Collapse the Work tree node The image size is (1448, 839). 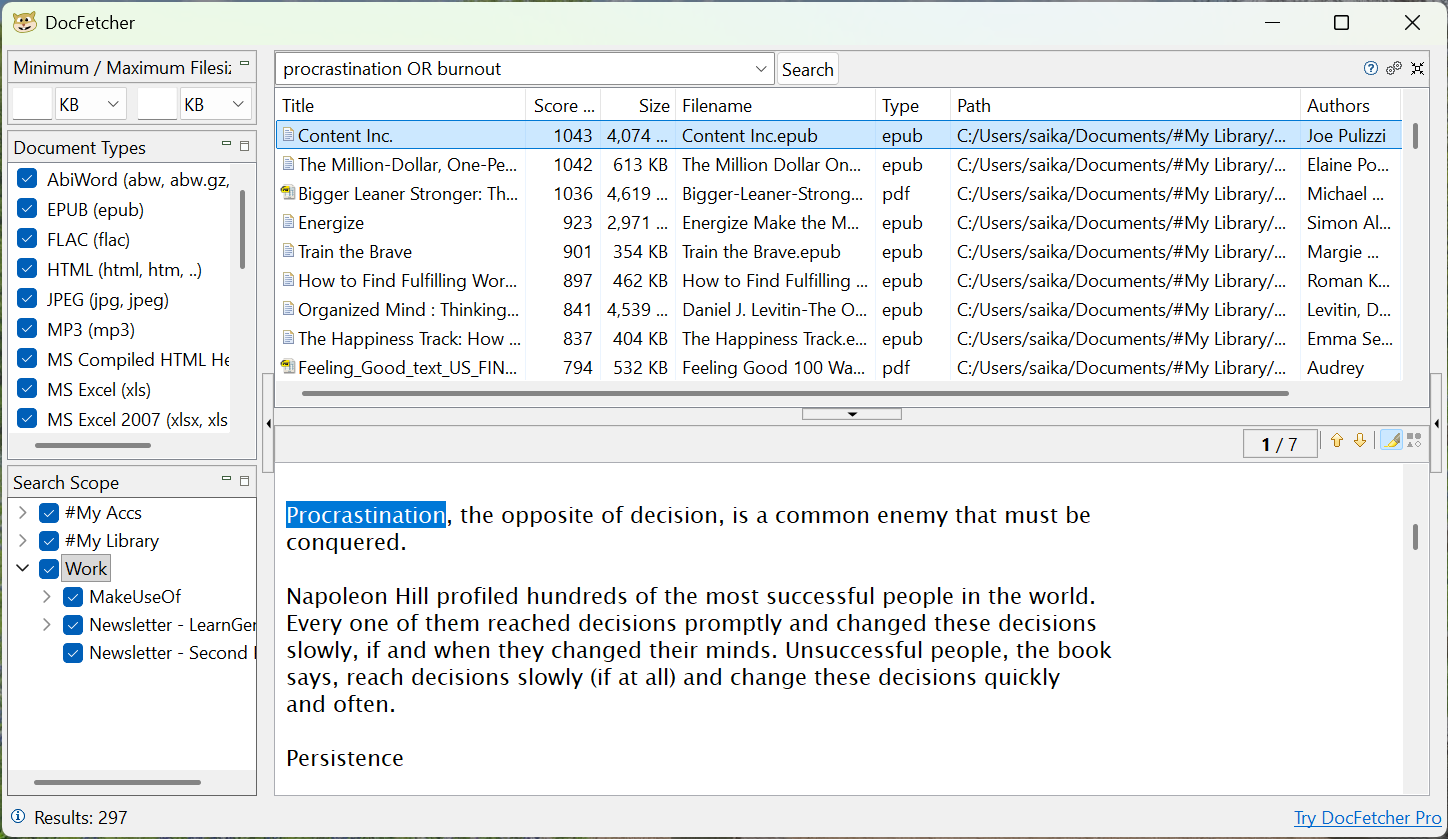[x=23, y=569]
